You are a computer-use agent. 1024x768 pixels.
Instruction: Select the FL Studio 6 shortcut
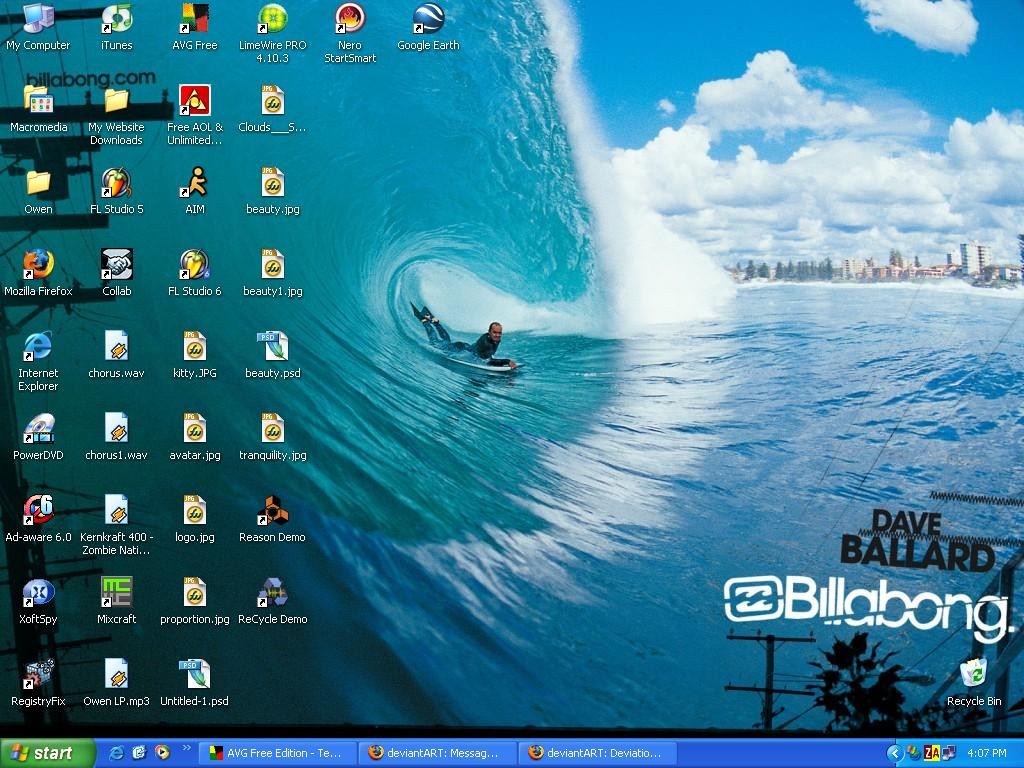coord(195,273)
